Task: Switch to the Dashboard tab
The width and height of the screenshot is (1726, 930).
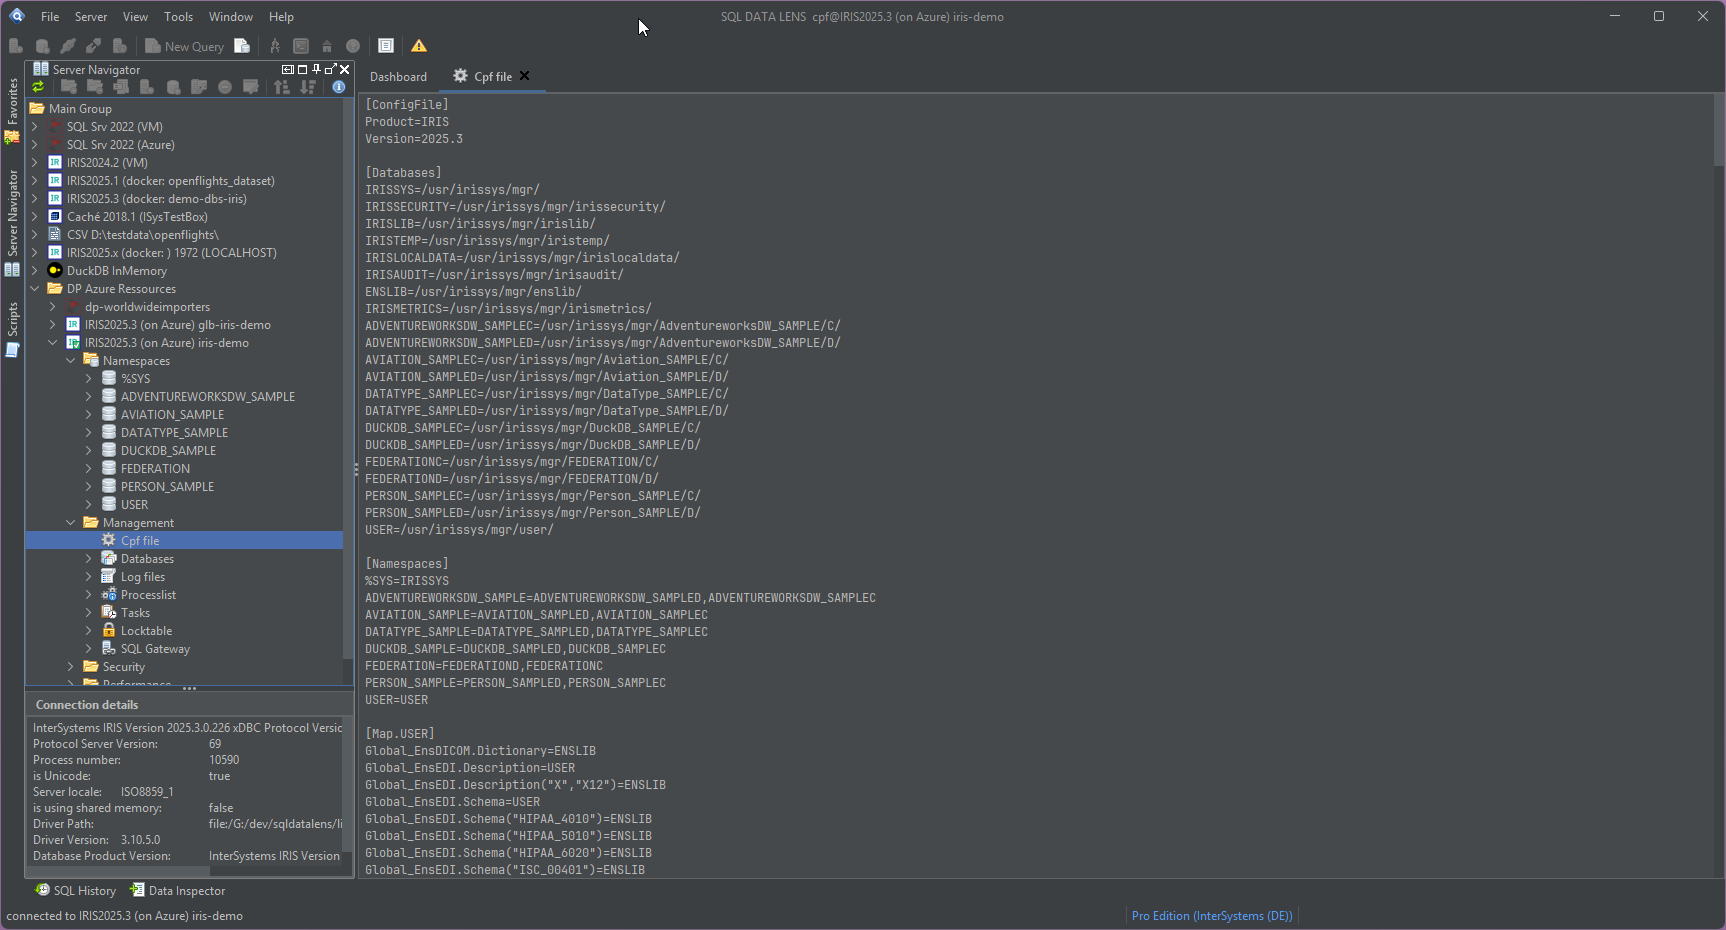Action: 398,77
